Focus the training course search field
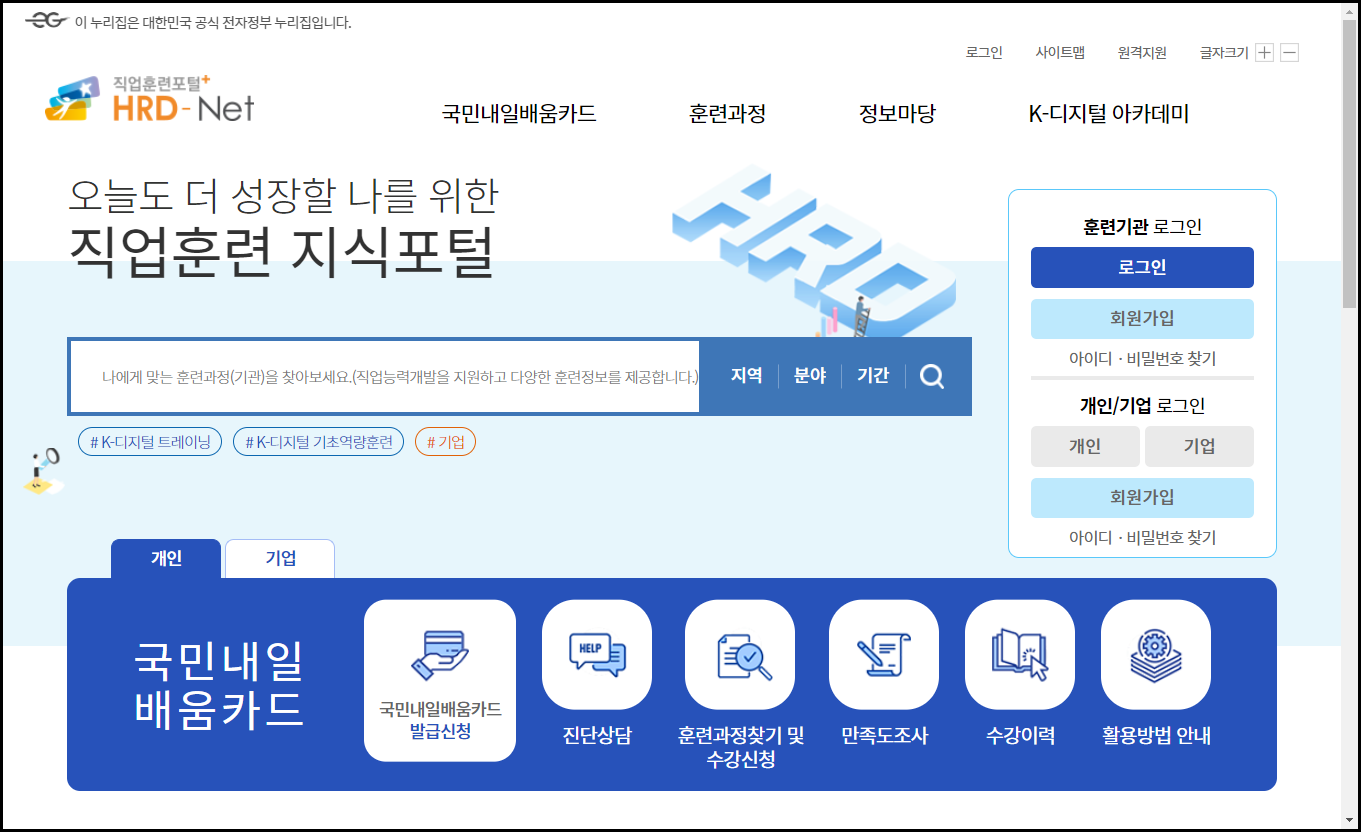 (385, 377)
